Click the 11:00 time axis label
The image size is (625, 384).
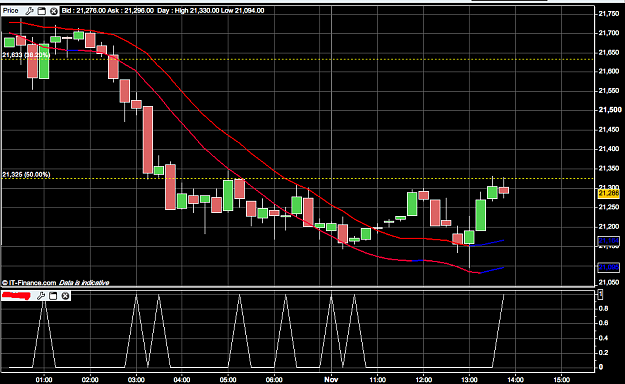(x=377, y=380)
